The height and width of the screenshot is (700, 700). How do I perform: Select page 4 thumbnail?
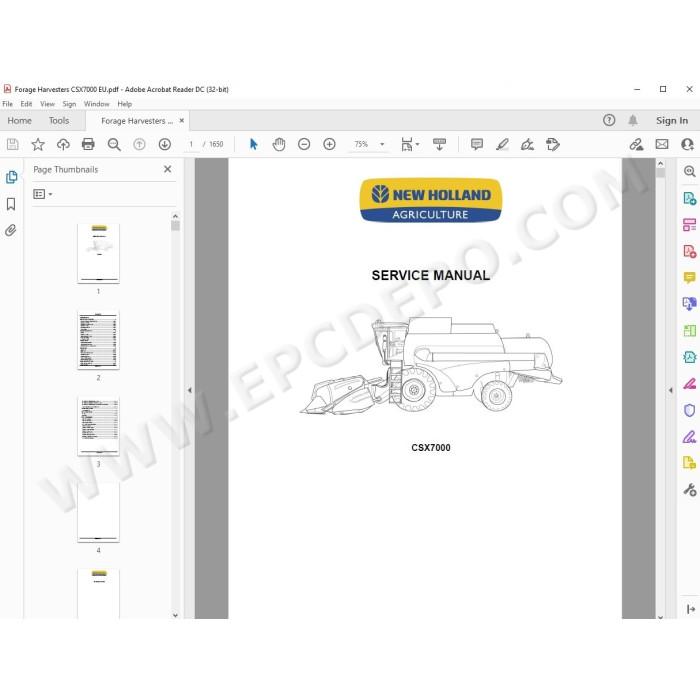(98, 512)
